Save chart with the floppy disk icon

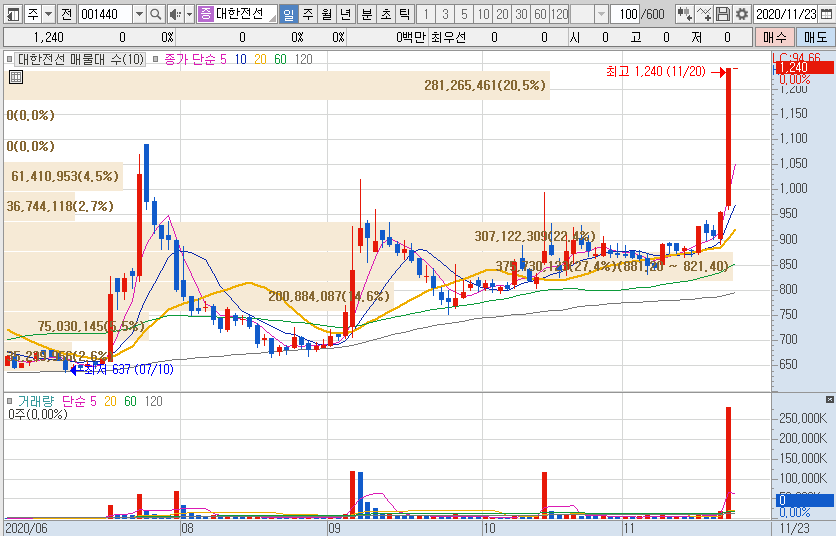tap(722, 14)
